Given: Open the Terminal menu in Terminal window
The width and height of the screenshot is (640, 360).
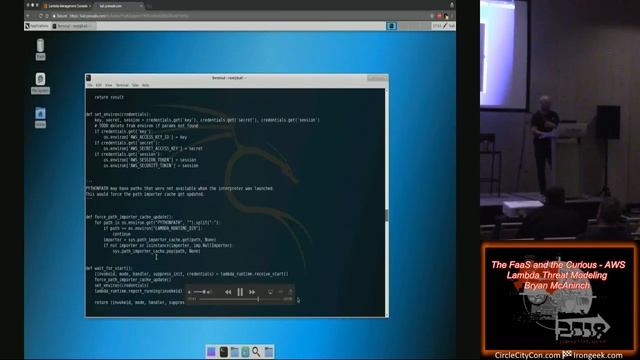Looking at the screenshot, I should (122, 85).
